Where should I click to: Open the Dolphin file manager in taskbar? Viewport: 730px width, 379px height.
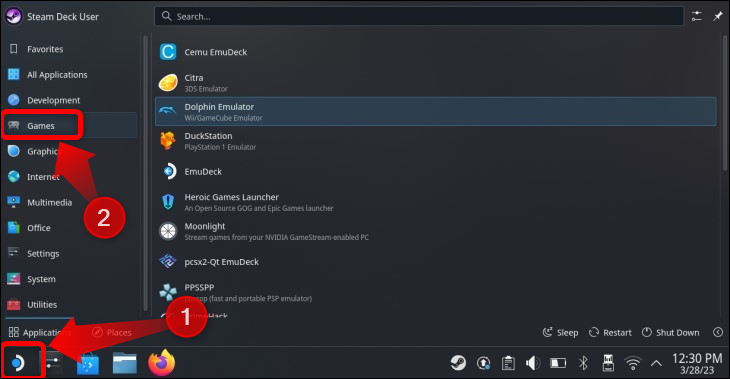click(125, 363)
